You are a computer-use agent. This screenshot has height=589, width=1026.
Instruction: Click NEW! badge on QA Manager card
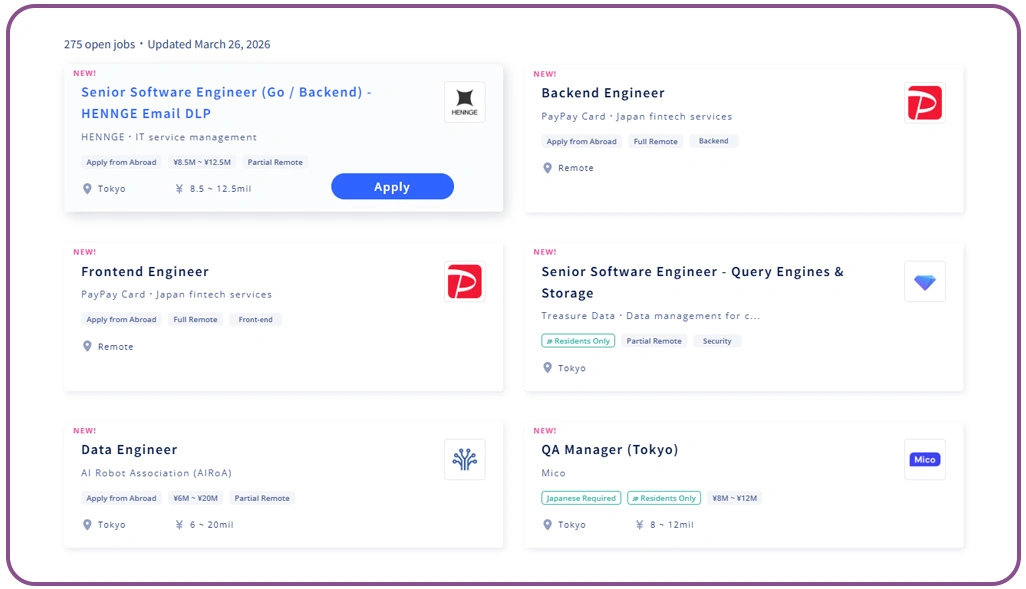click(x=545, y=431)
